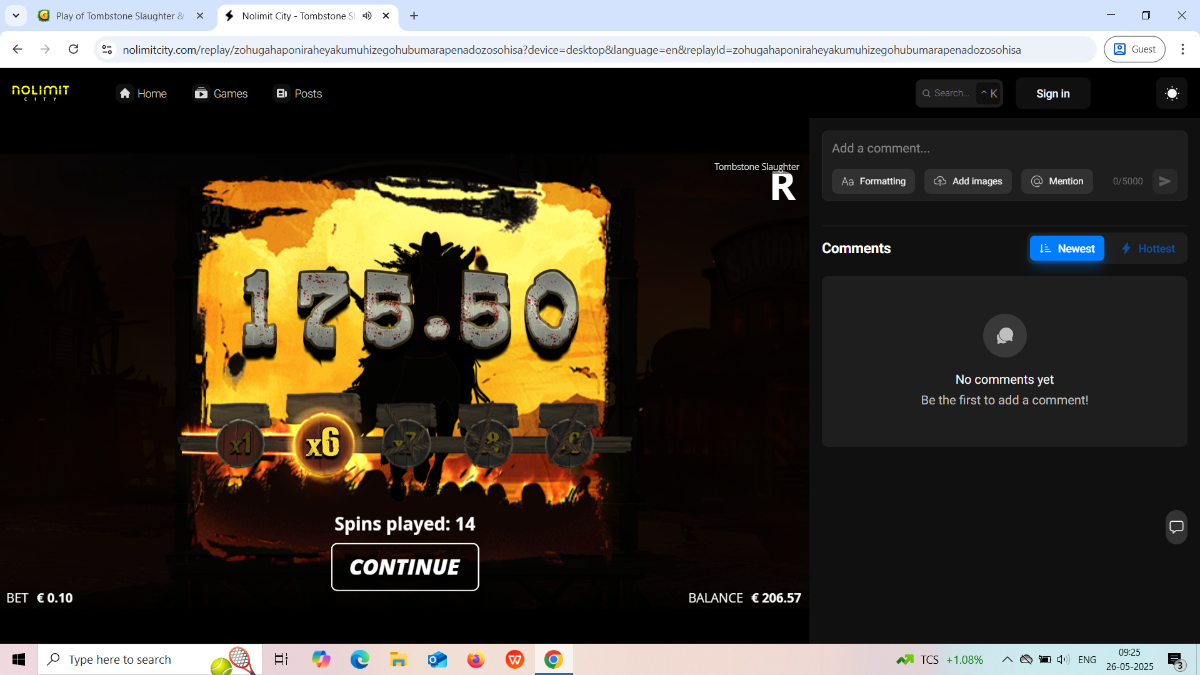
Task: Open Firefox from the taskbar
Action: pyautogui.click(x=476, y=659)
